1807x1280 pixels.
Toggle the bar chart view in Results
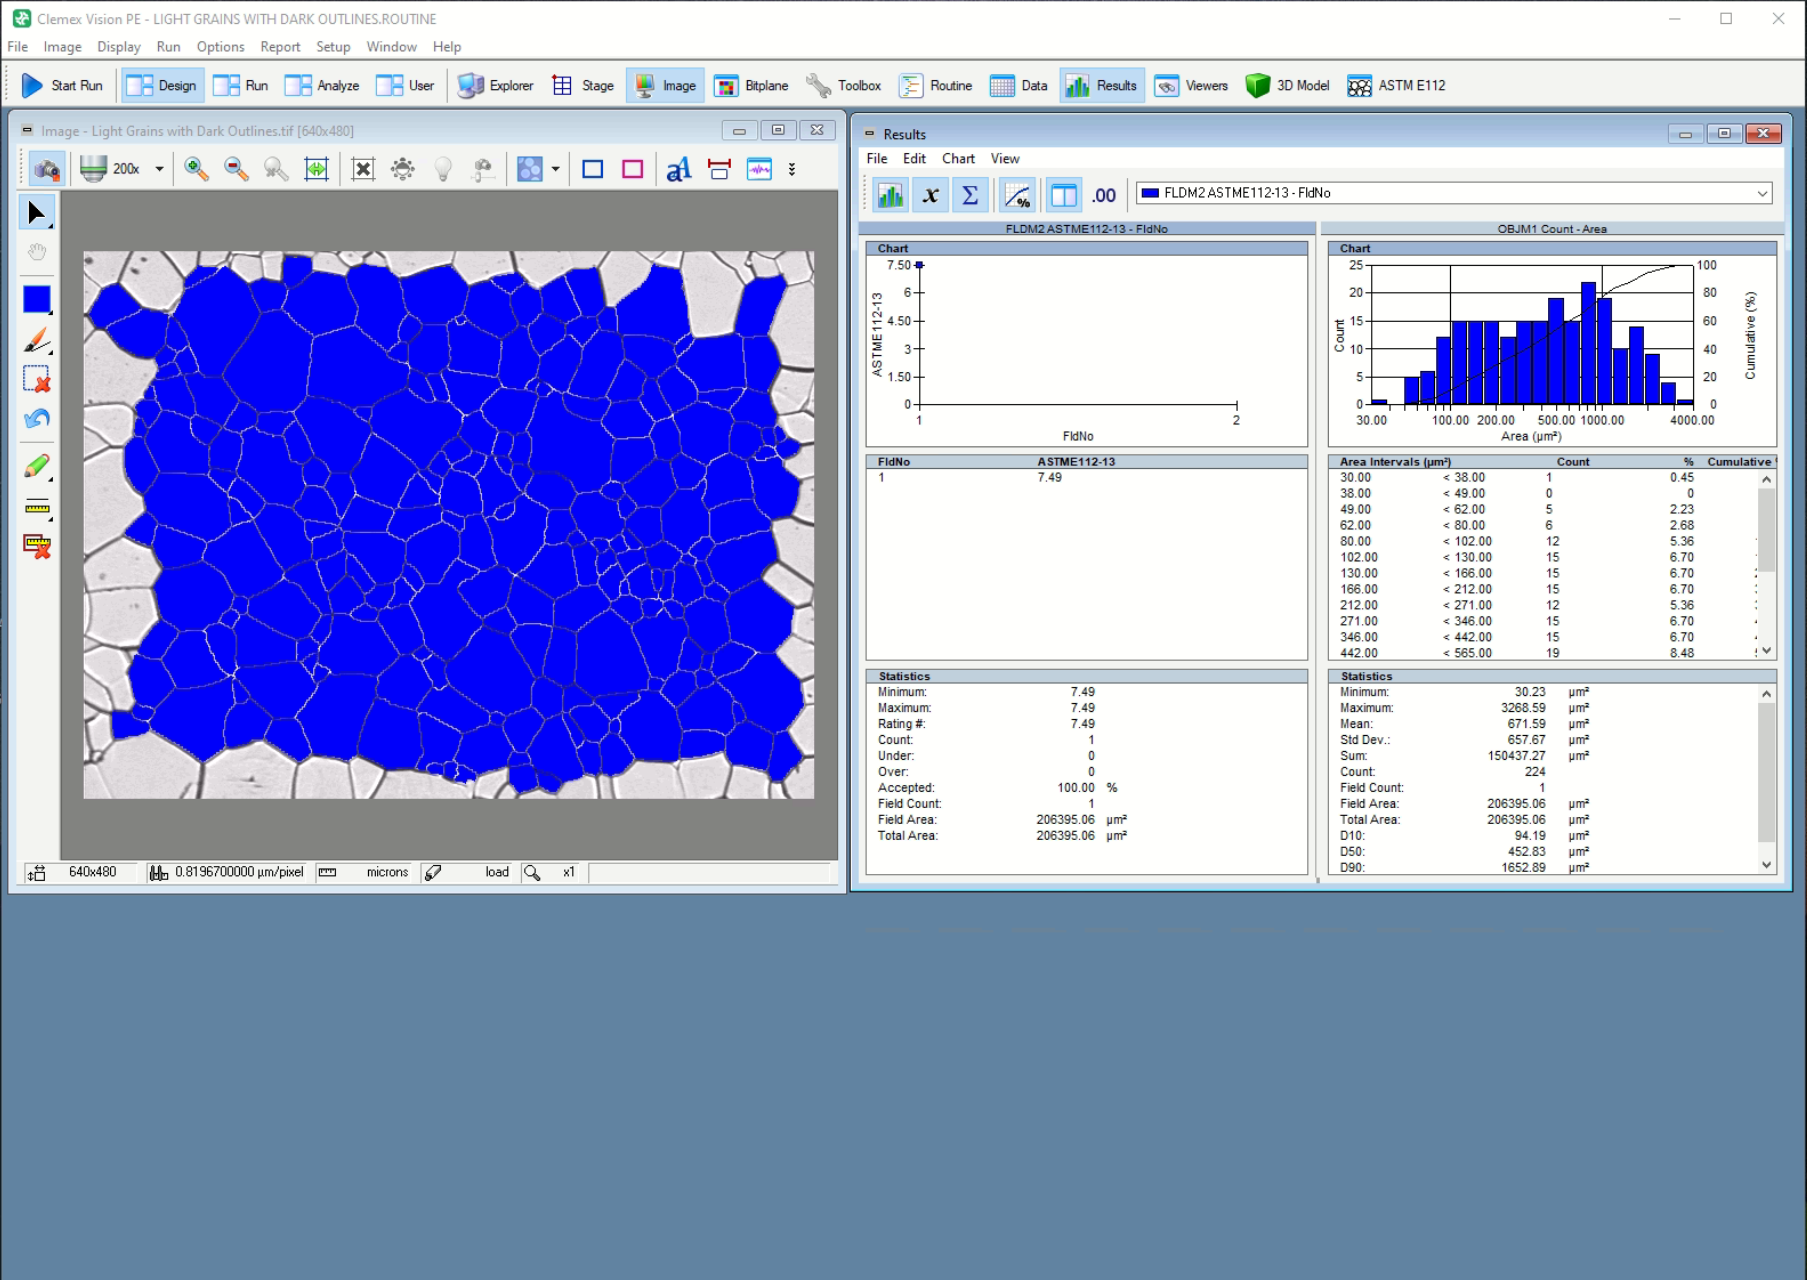[x=890, y=195]
